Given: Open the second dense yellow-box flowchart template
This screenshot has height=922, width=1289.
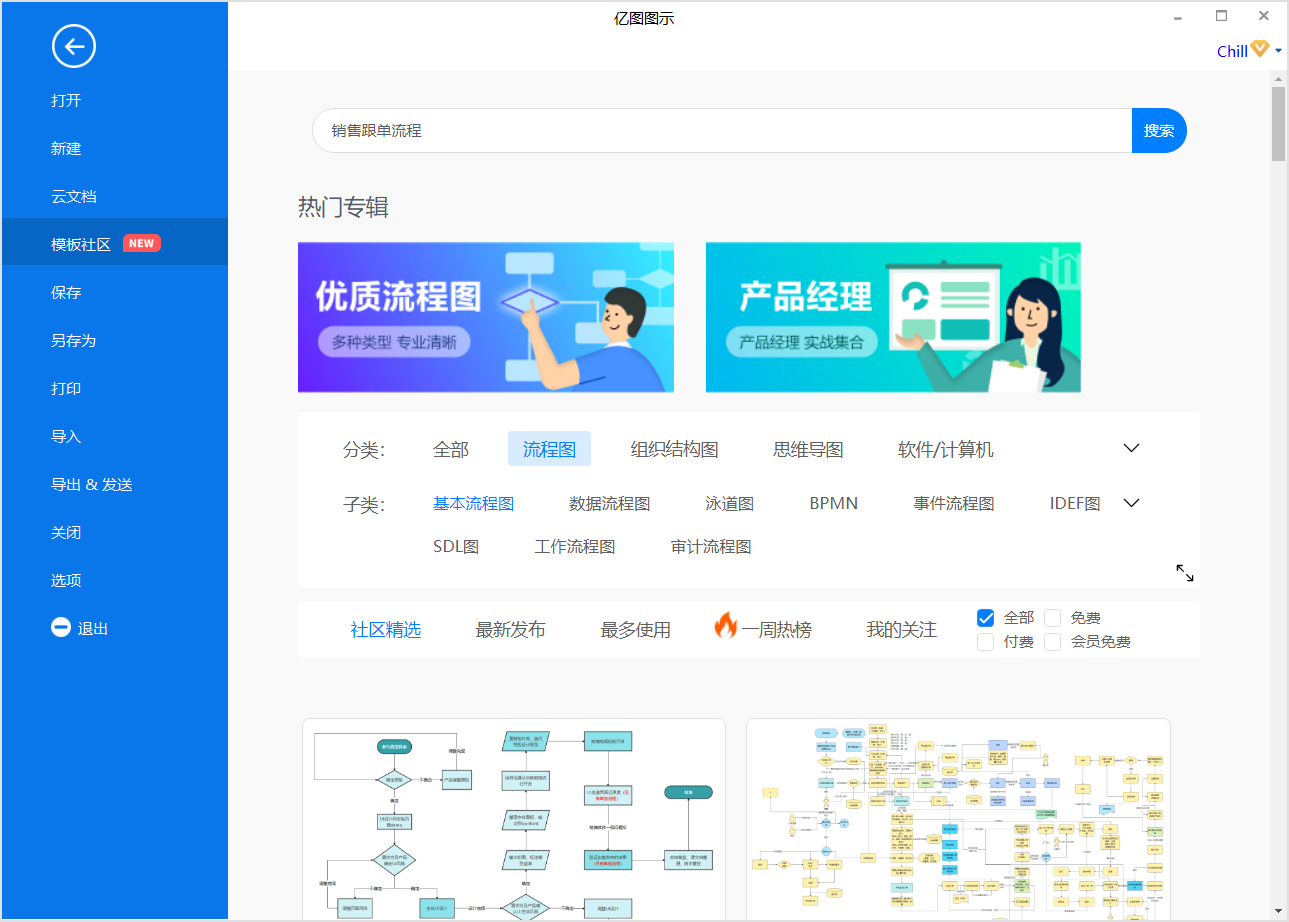Looking at the screenshot, I should [x=958, y=819].
